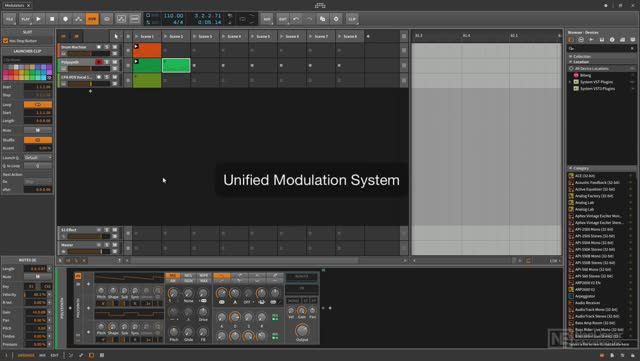Toggle the Polysynth device power button
640x361 pixels.
pyautogui.click(x=78, y=276)
